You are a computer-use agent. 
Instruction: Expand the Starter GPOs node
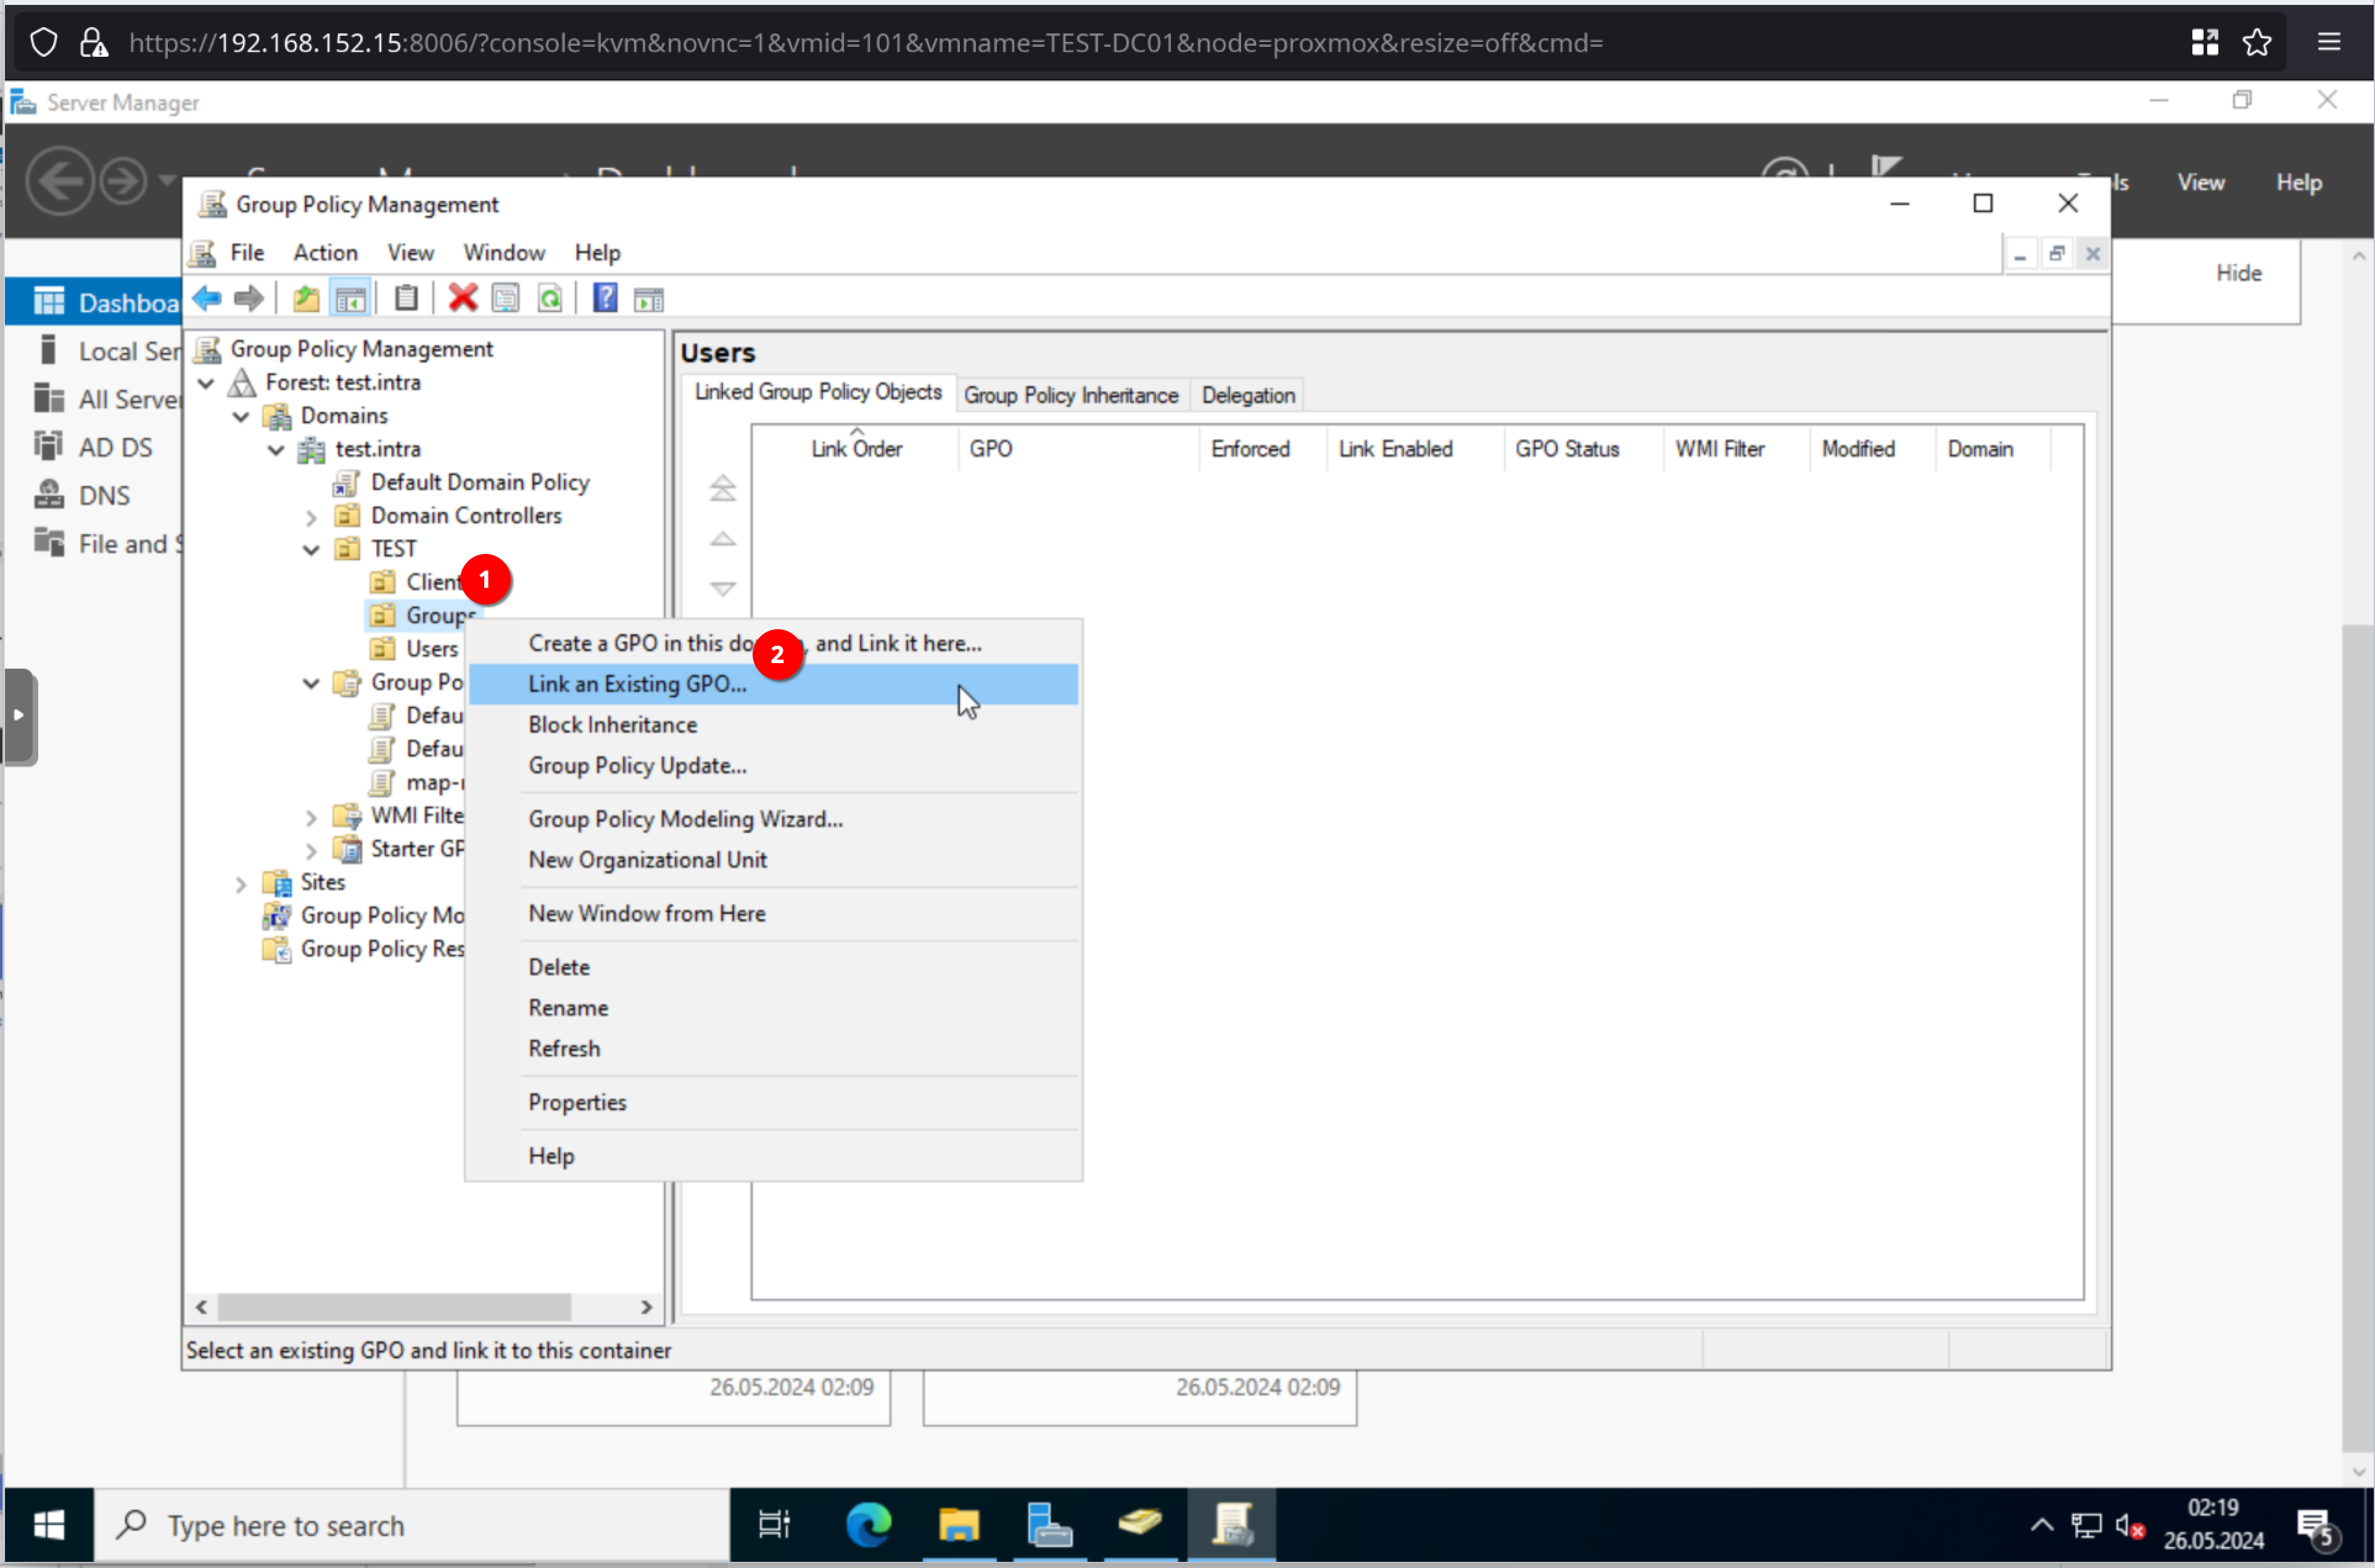point(311,850)
